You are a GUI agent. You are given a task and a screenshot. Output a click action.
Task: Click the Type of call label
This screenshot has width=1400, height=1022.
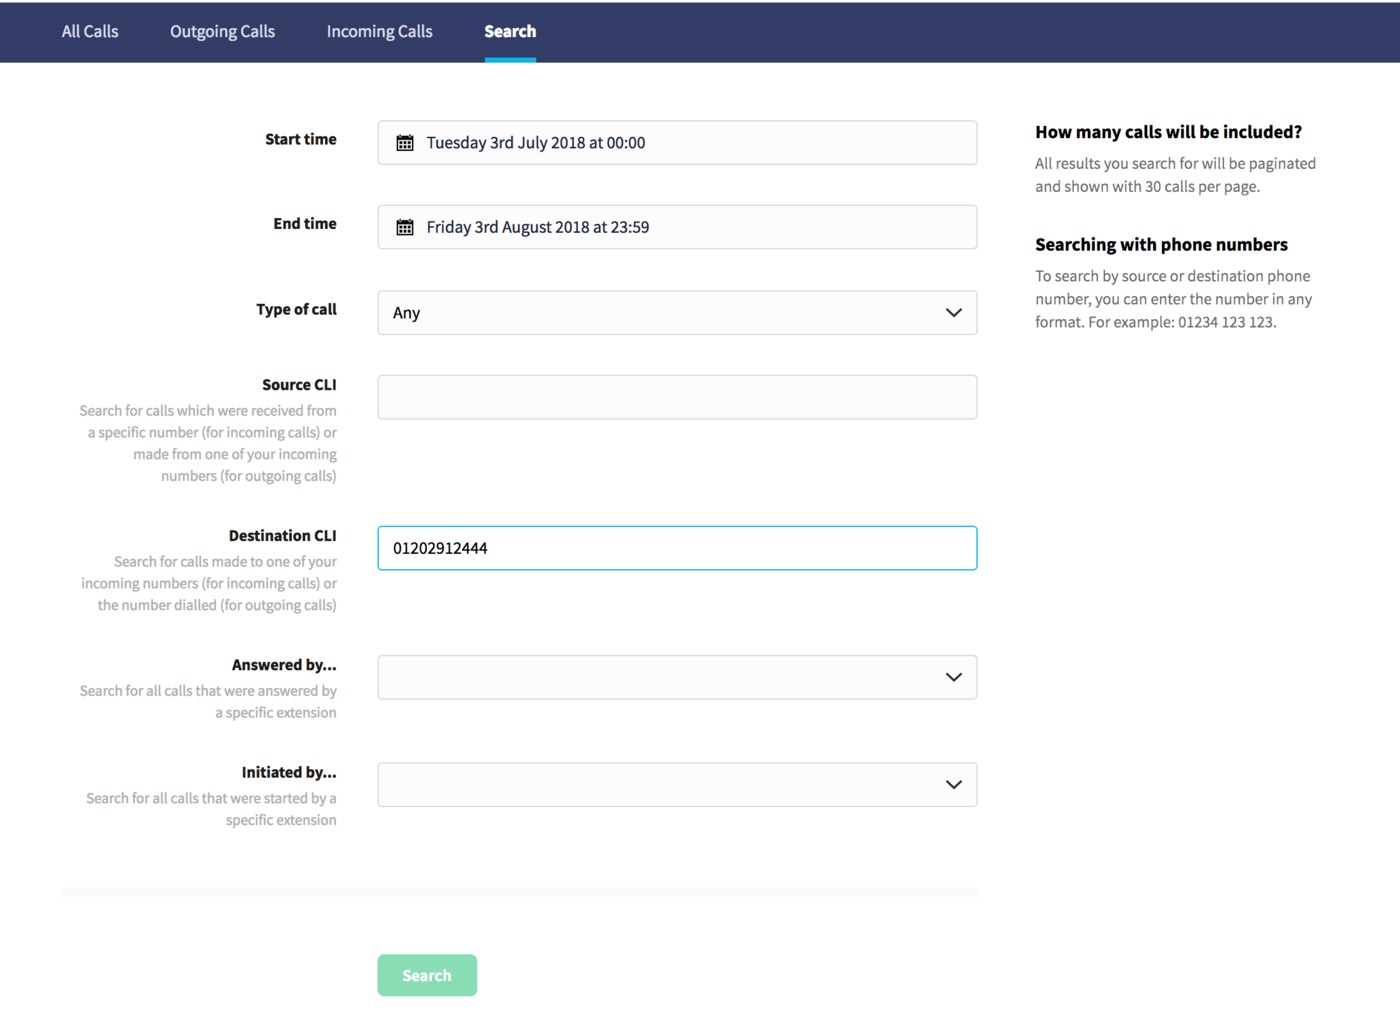[296, 309]
